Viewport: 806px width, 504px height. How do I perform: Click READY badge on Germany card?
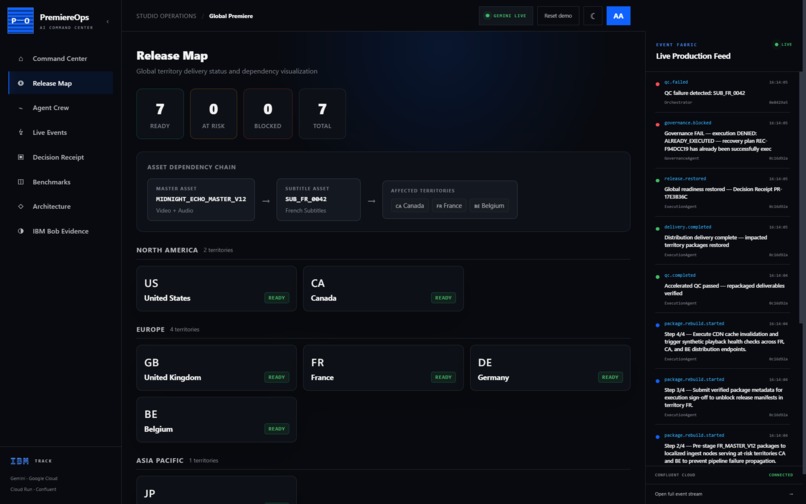point(610,377)
